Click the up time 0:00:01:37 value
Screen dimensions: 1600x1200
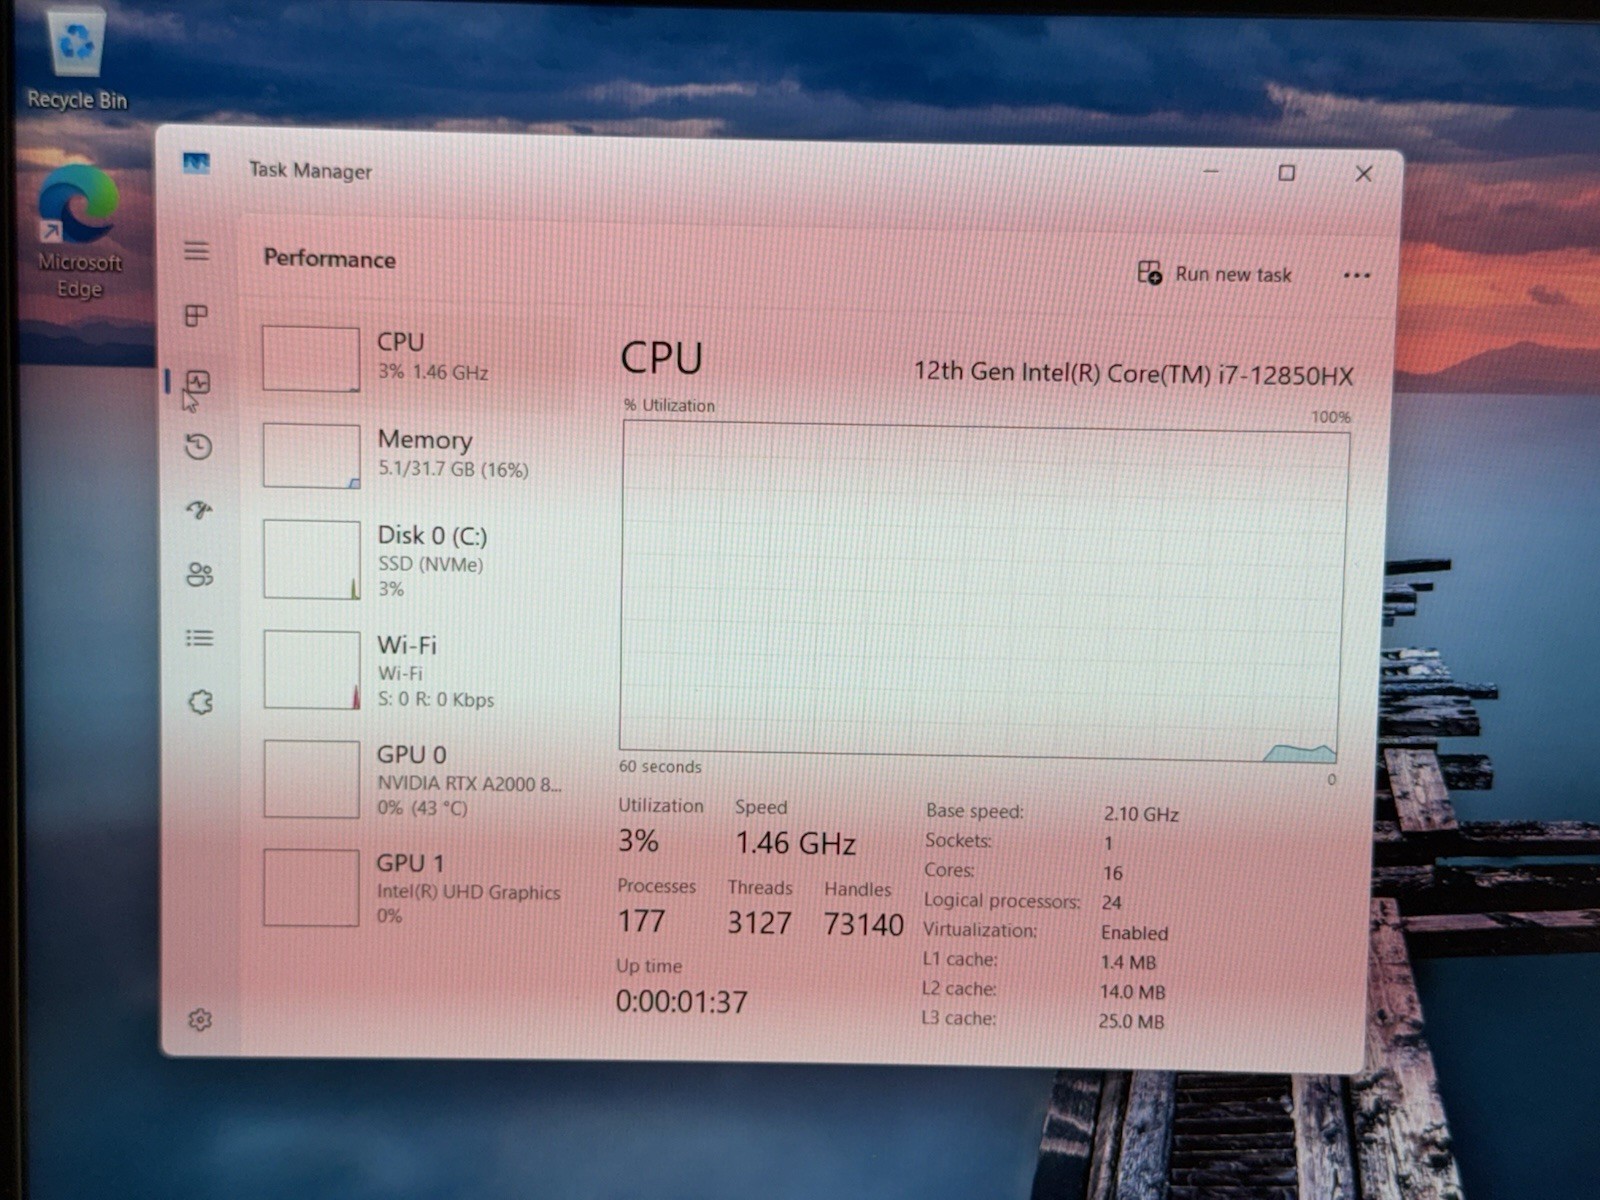(681, 1001)
